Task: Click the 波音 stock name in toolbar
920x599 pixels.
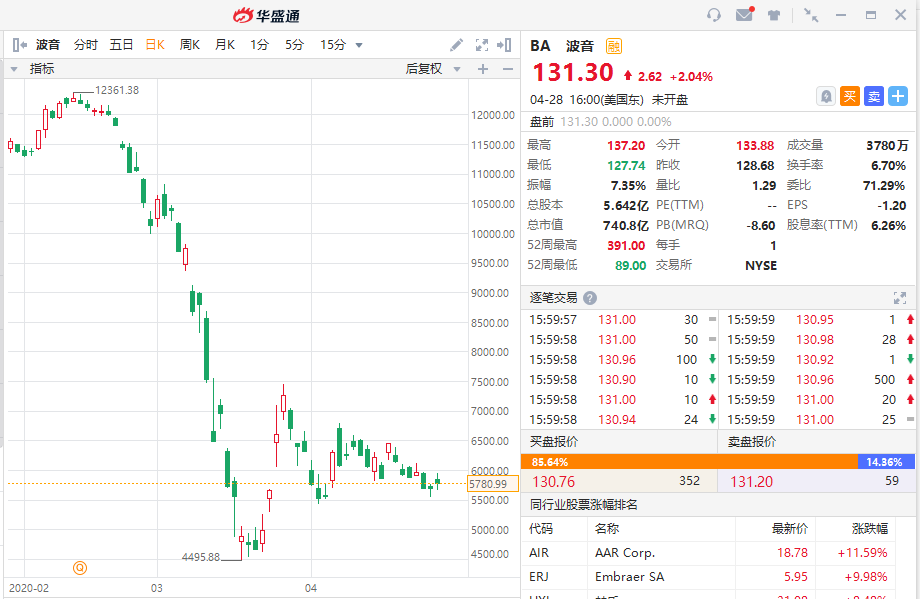Action: point(48,45)
